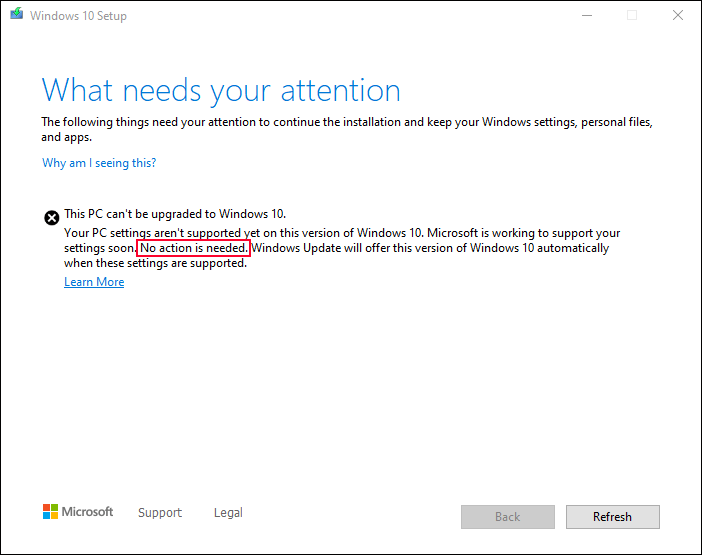Click the 'No action is needed.' sentence
Viewport: 702px width, 555px height.
pyautogui.click(x=193, y=248)
